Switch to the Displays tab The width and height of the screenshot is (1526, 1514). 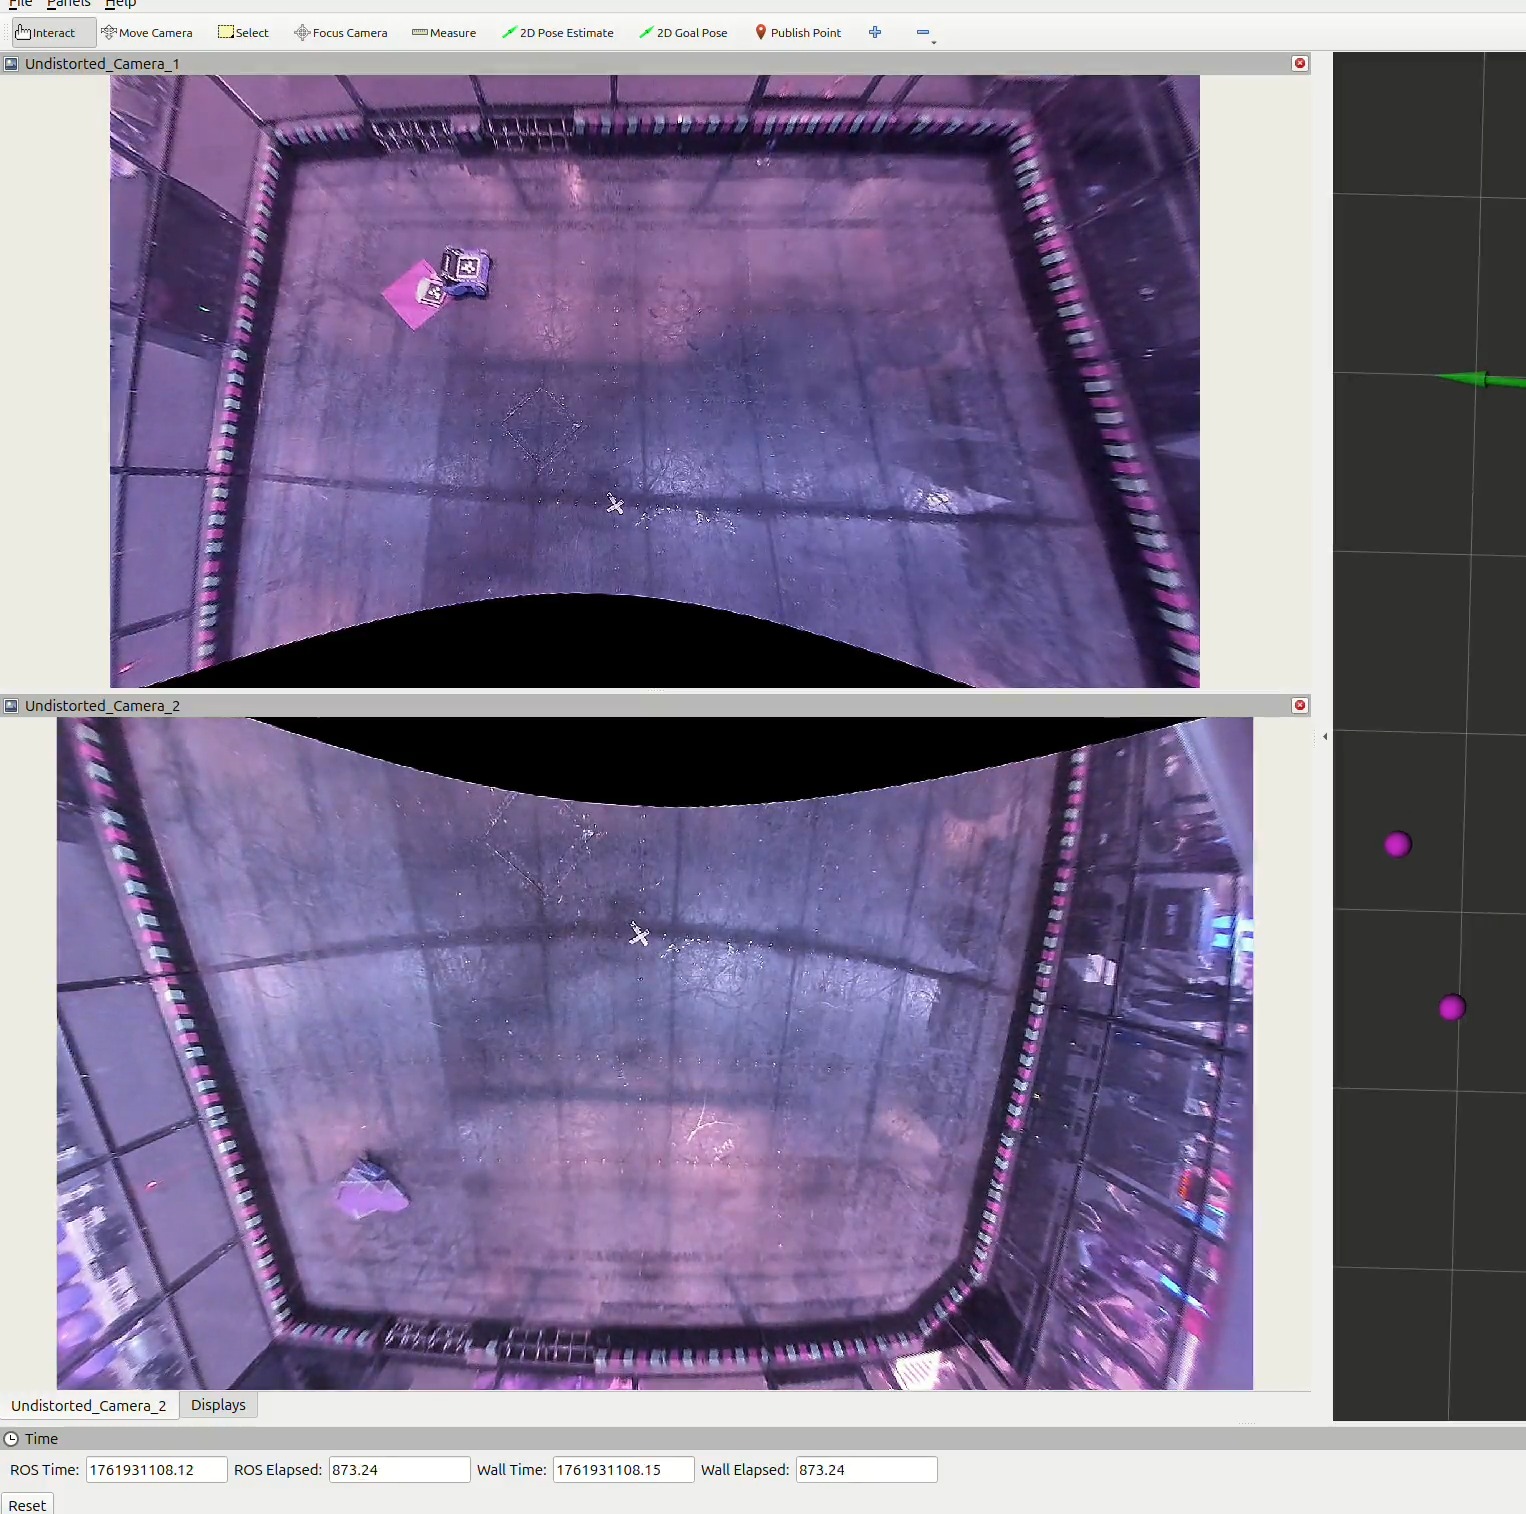coord(218,1405)
